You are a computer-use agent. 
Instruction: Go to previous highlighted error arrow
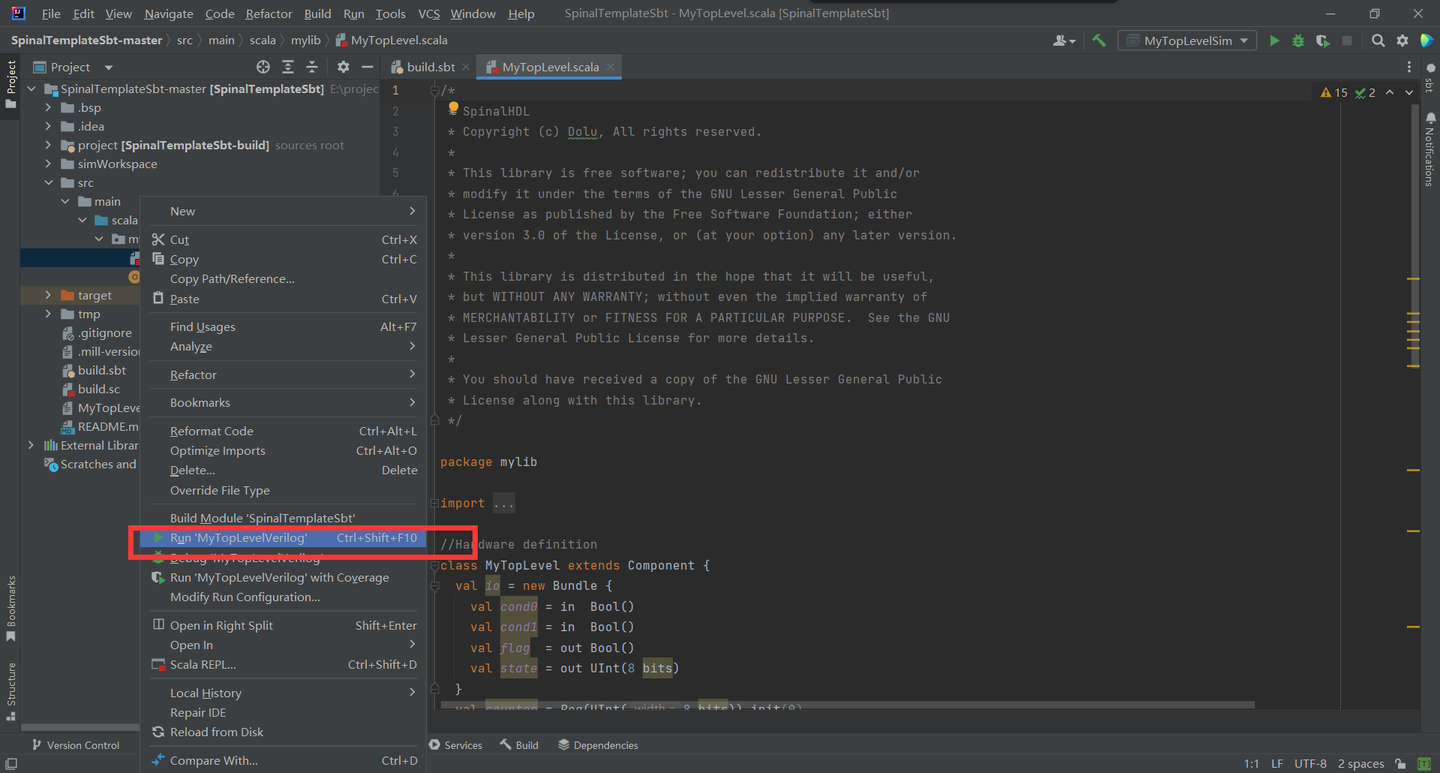[x=1389, y=92]
